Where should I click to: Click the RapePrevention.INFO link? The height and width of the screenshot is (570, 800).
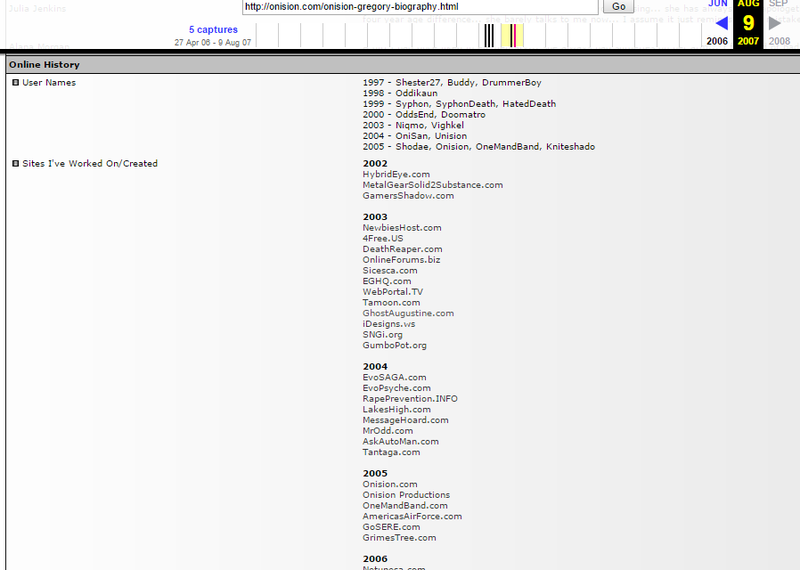410,399
